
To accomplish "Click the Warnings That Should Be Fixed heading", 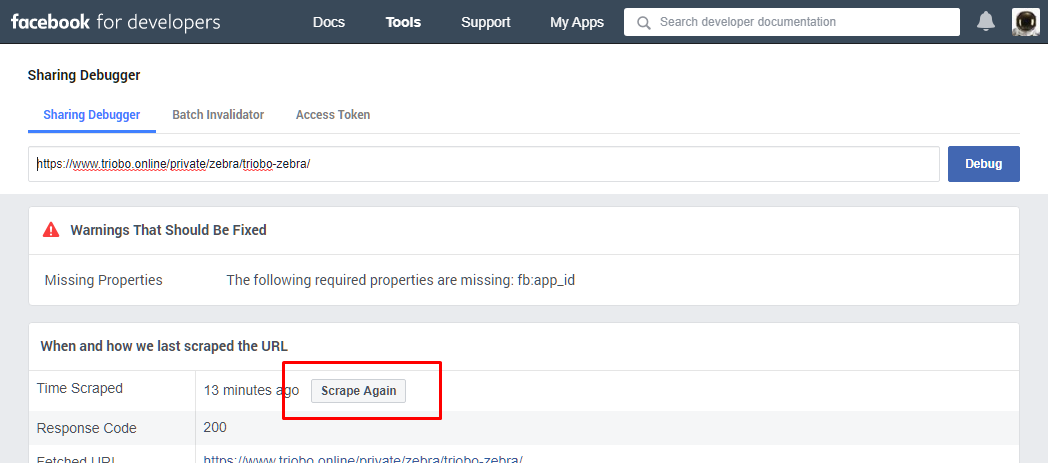I will [x=168, y=230].
